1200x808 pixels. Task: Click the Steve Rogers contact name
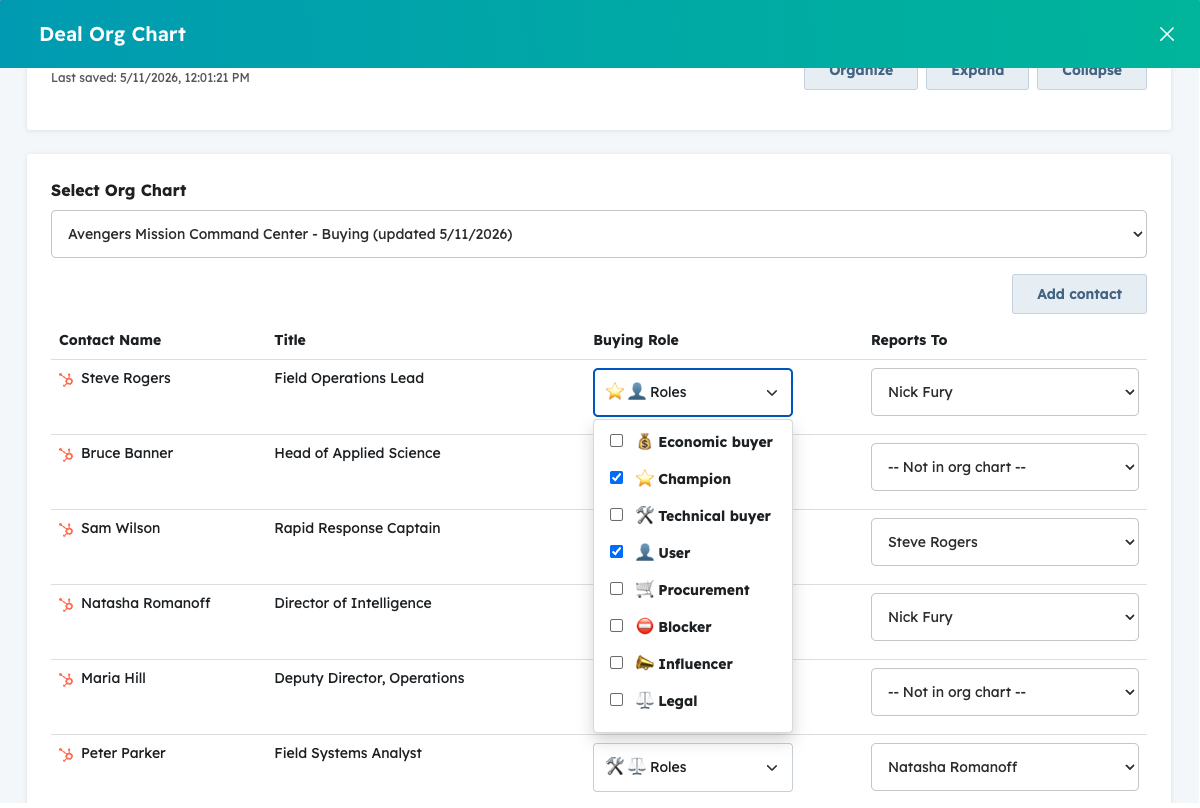click(126, 378)
